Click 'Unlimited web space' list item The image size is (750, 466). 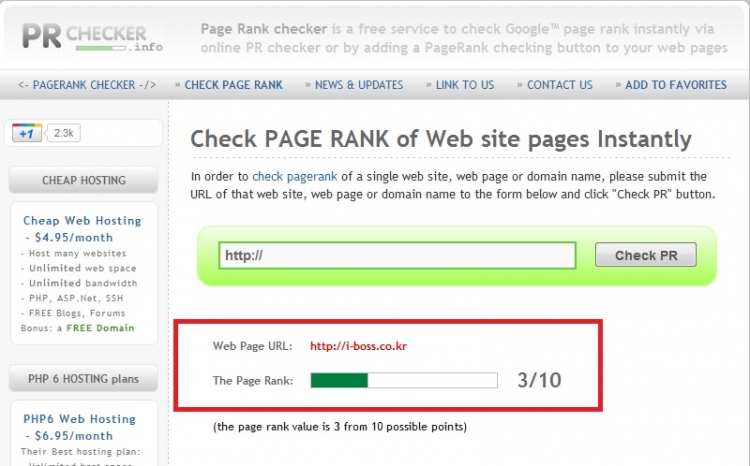coord(82,268)
